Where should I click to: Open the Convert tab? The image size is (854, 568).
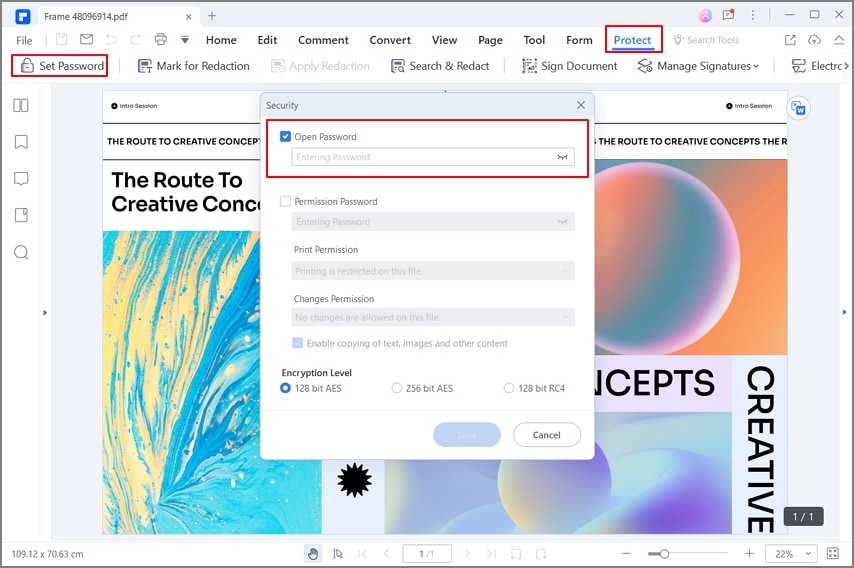pos(390,40)
